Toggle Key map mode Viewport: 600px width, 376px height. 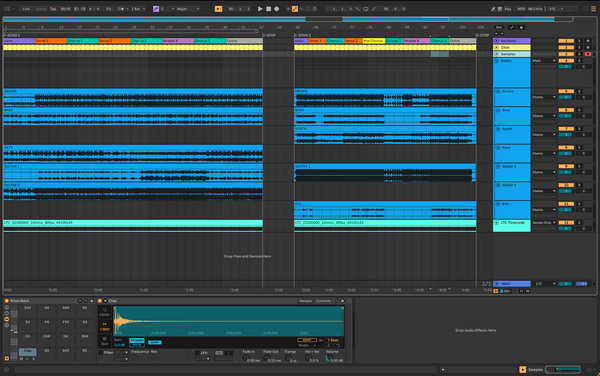click(x=508, y=9)
